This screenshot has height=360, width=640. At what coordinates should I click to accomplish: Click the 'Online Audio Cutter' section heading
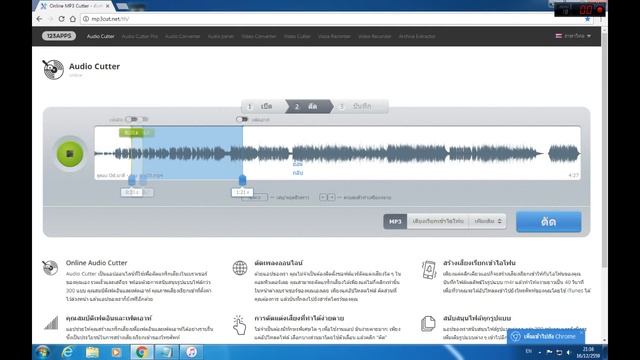coord(97,263)
